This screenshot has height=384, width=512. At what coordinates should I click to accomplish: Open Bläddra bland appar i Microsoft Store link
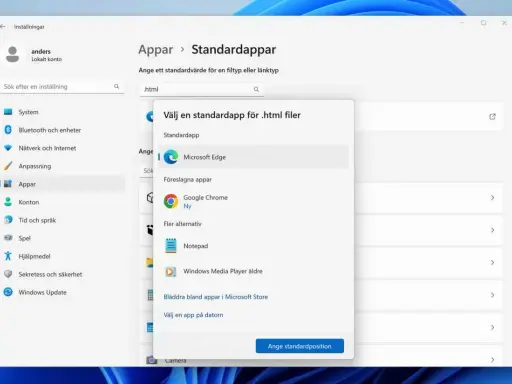(x=216, y=297)
